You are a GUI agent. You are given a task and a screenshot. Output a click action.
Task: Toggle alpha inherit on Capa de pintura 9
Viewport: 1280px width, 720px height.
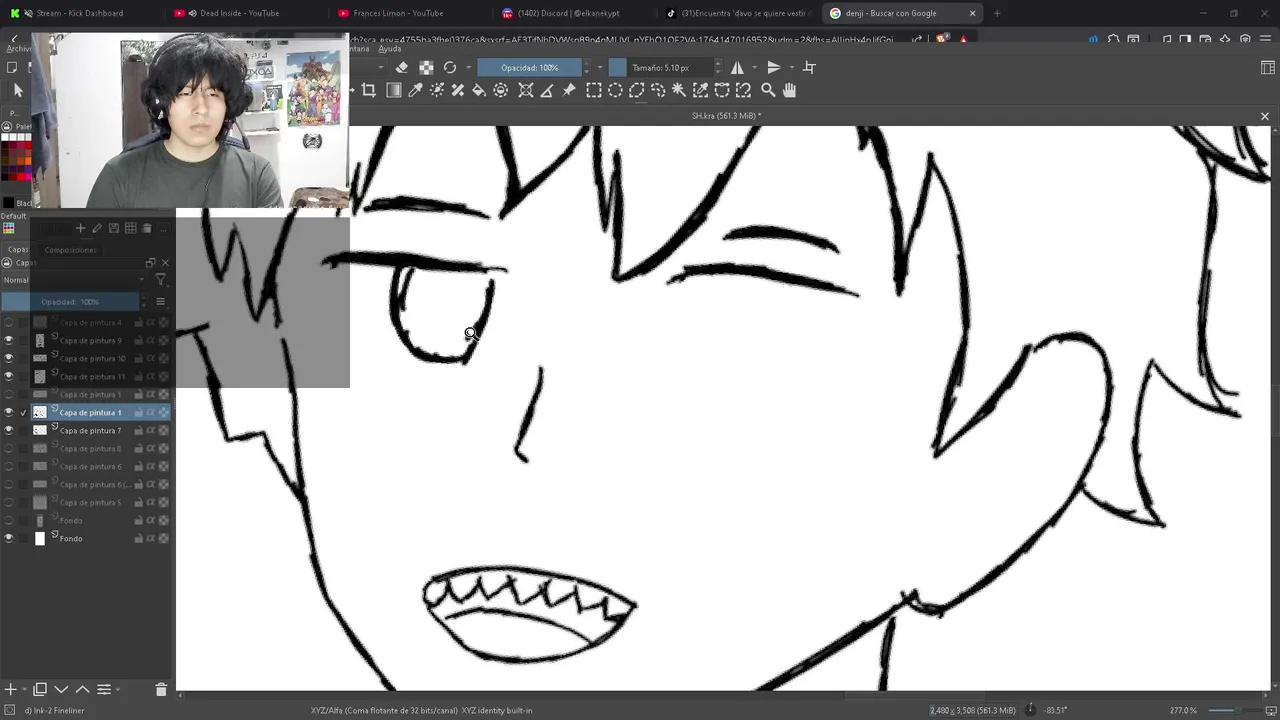tap(151, 340)
